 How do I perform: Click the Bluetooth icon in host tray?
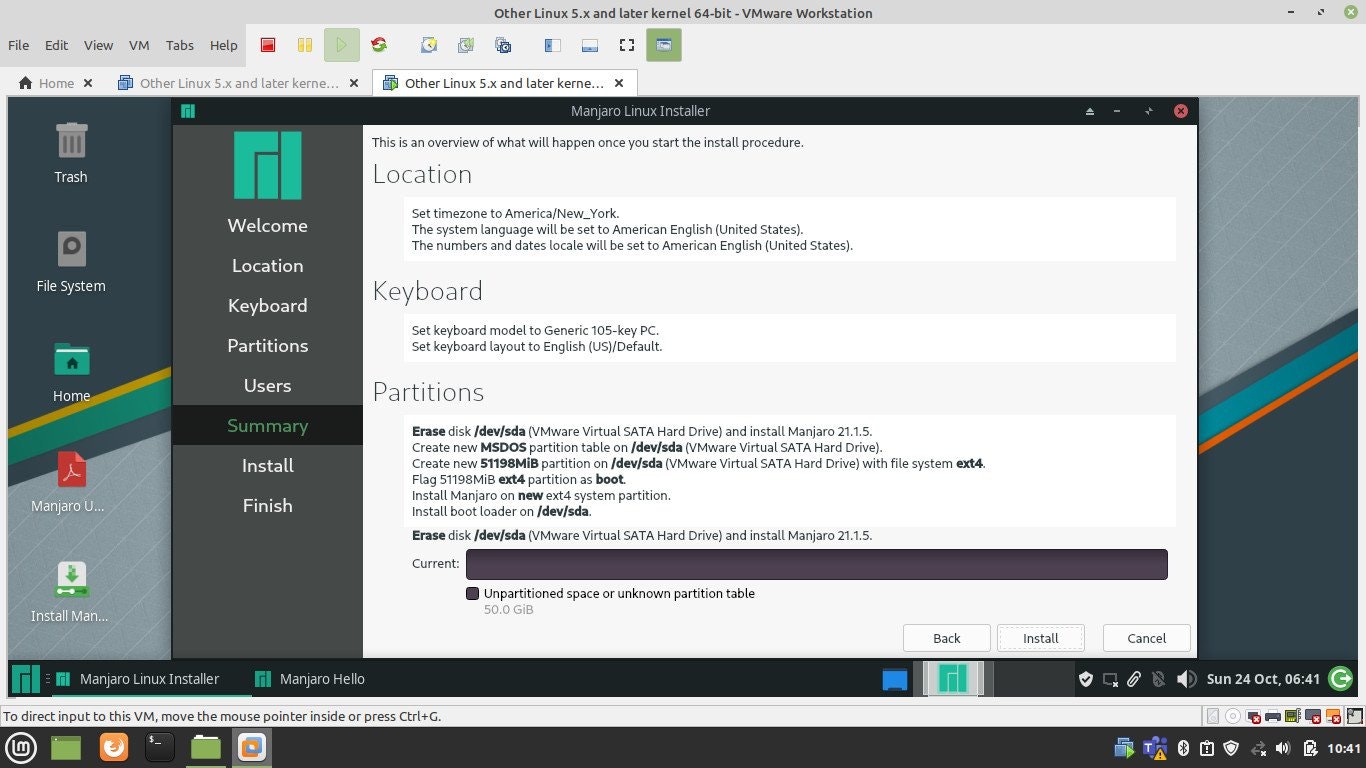click(x=1181, y=748)
